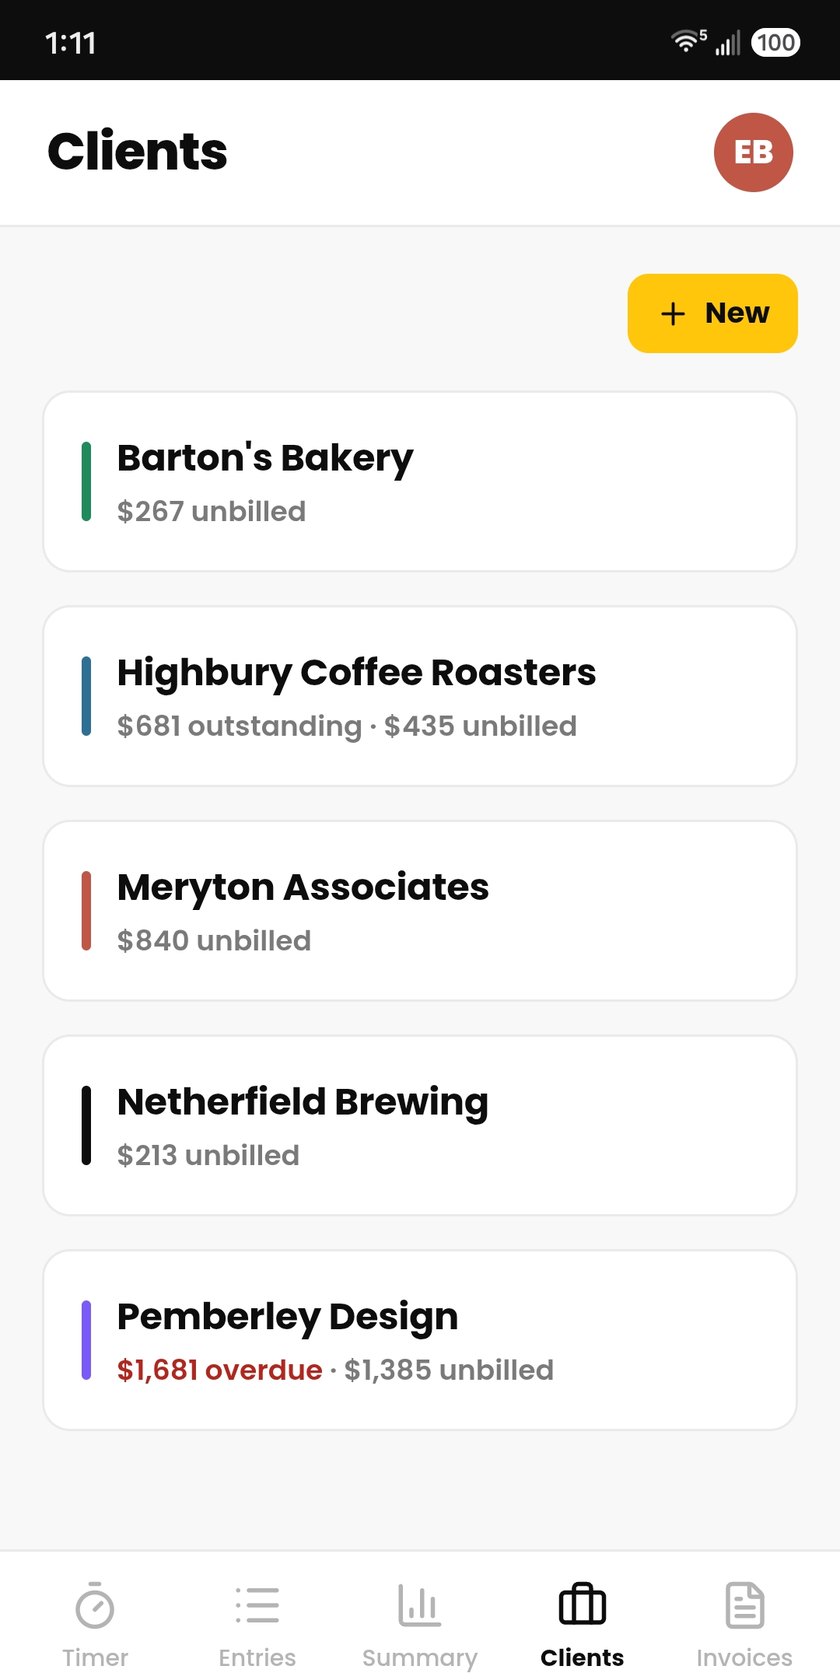Open Meryton Associates client card
The height and width of the screenshot is (1680, 840).
420,911
